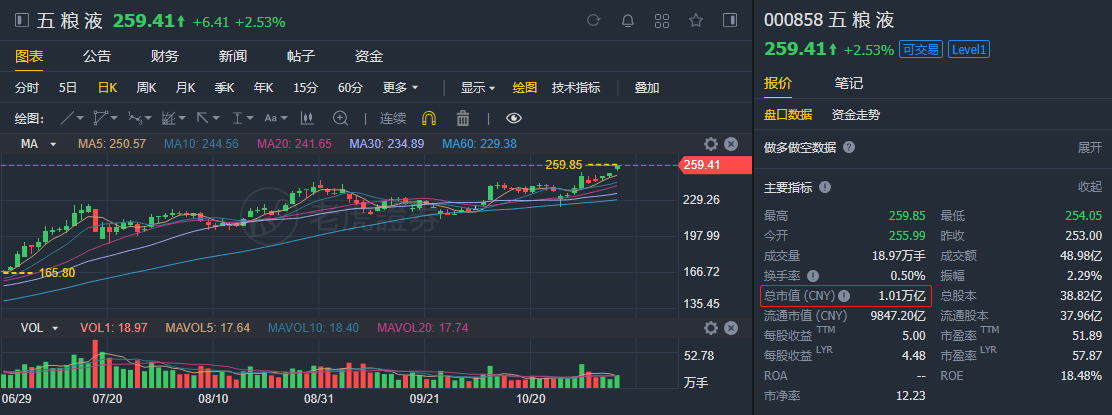Select the line drawing tool
This screenshot has width=1112, height=415.
(x=67, y=118)
